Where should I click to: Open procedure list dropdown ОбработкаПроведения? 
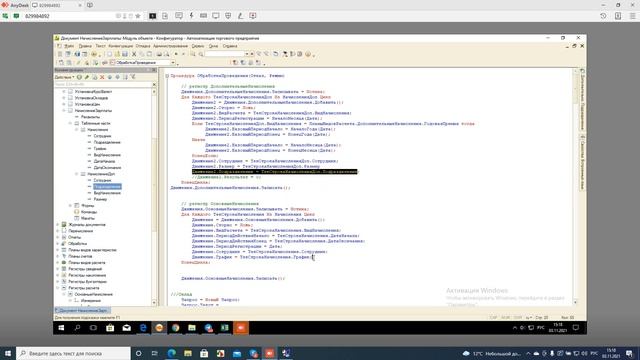pos(173,63)
